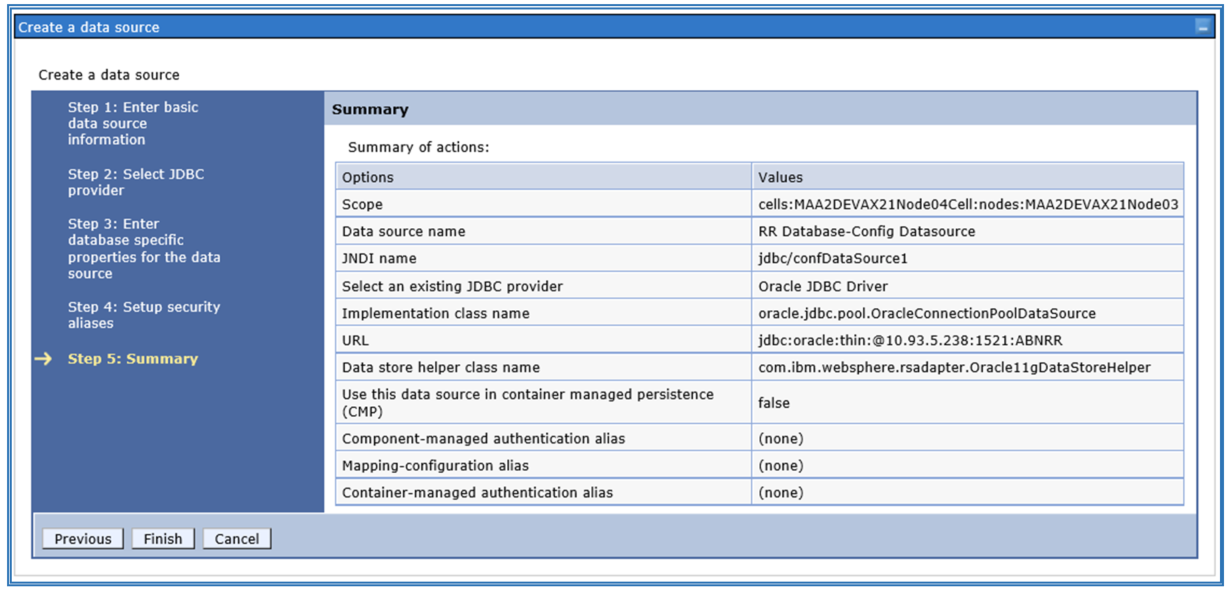The width and height of the screenshot is (1226, 592).
Task: Click the Finish button
Action: coord(162,539)
